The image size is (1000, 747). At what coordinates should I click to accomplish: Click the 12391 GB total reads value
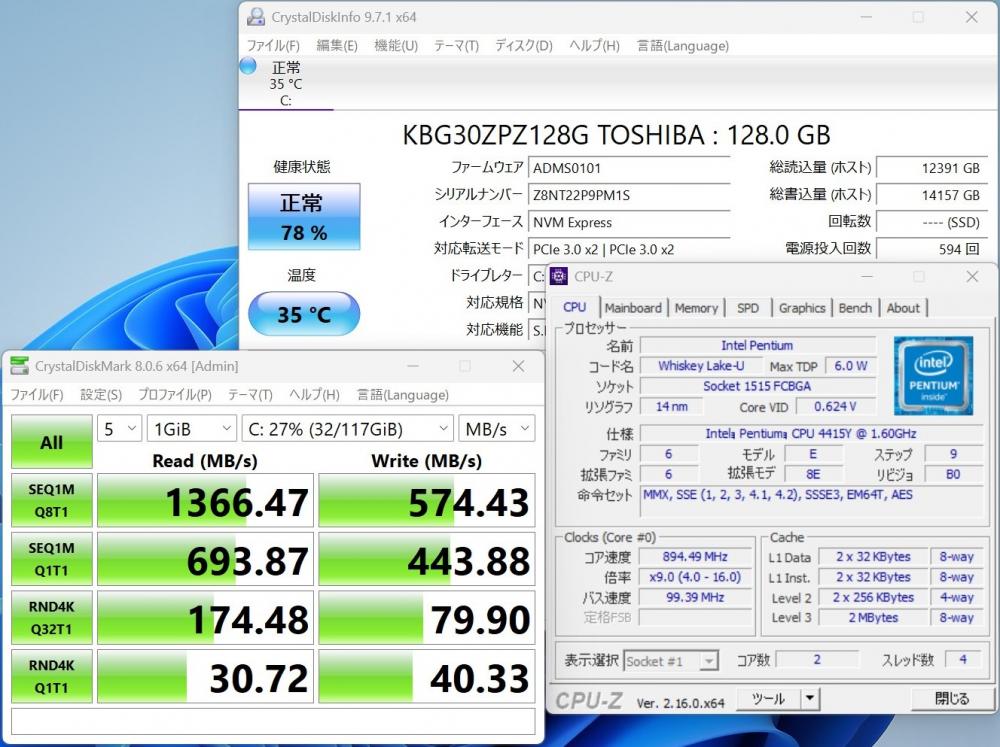pyautogui.click(x=932, y=168)
